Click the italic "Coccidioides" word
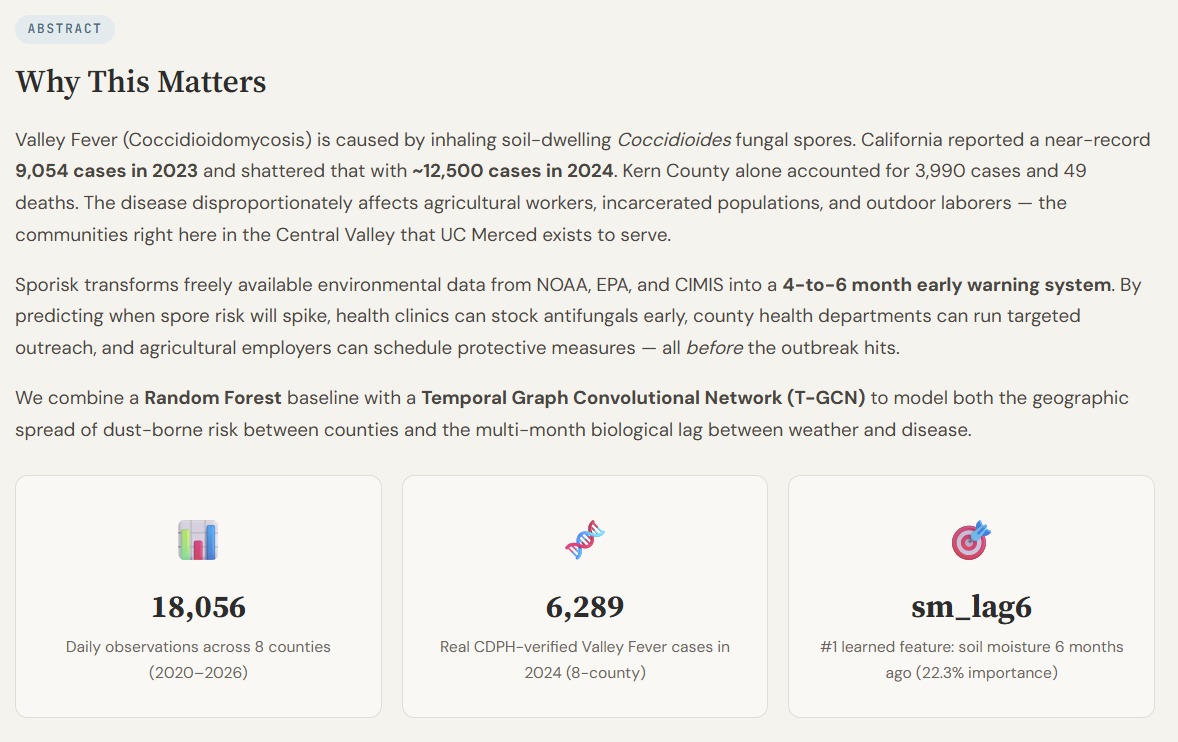The width and height of the screenshot is (1178, 742). pos(674,140)
